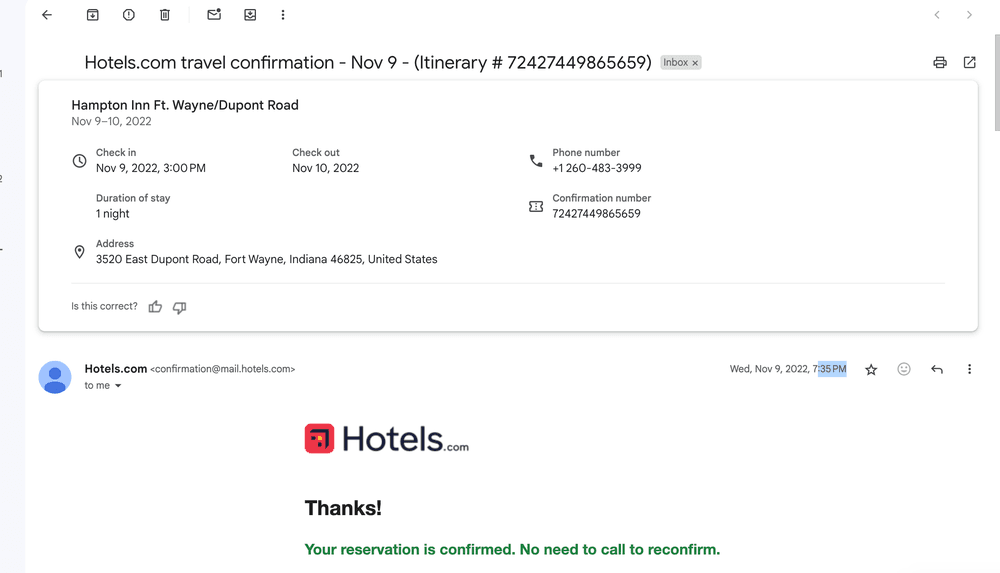Click the Hotels.com logo in the email
The height and width of the screenshot is (573, 1000).
click(386, 439)
